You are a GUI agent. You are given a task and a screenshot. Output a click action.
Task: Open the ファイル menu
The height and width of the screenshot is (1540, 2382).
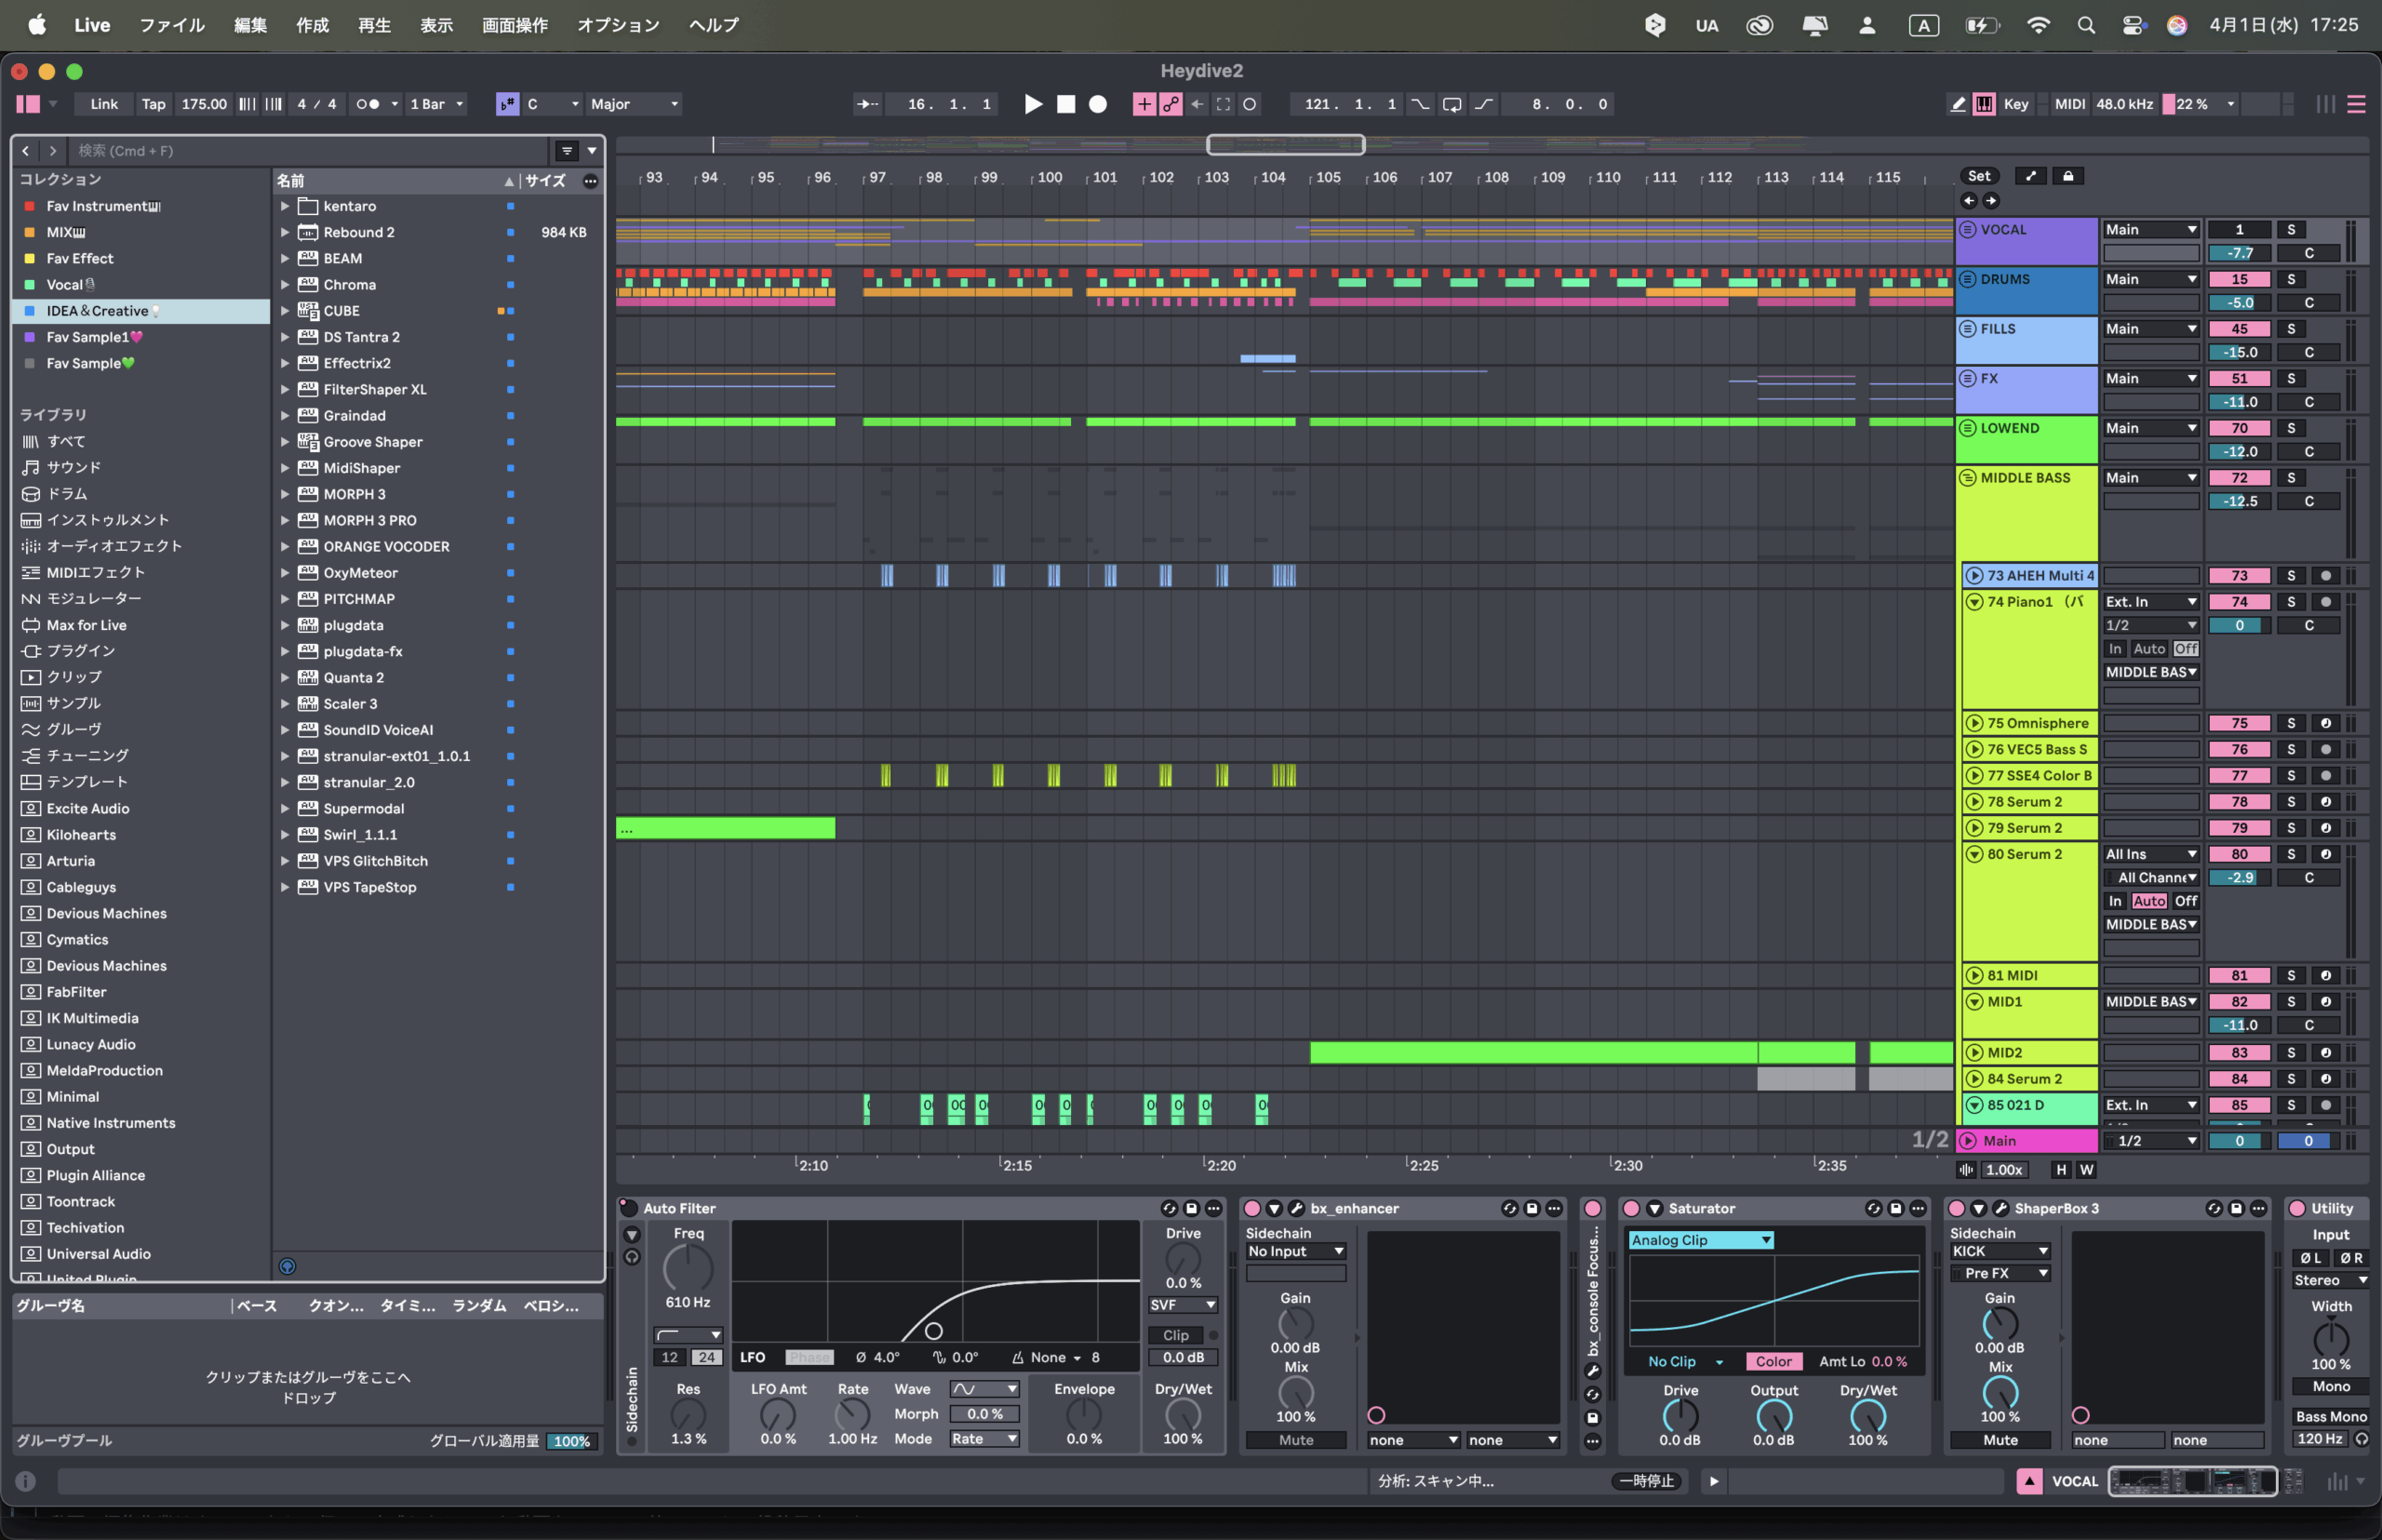(x=171, y=25)
